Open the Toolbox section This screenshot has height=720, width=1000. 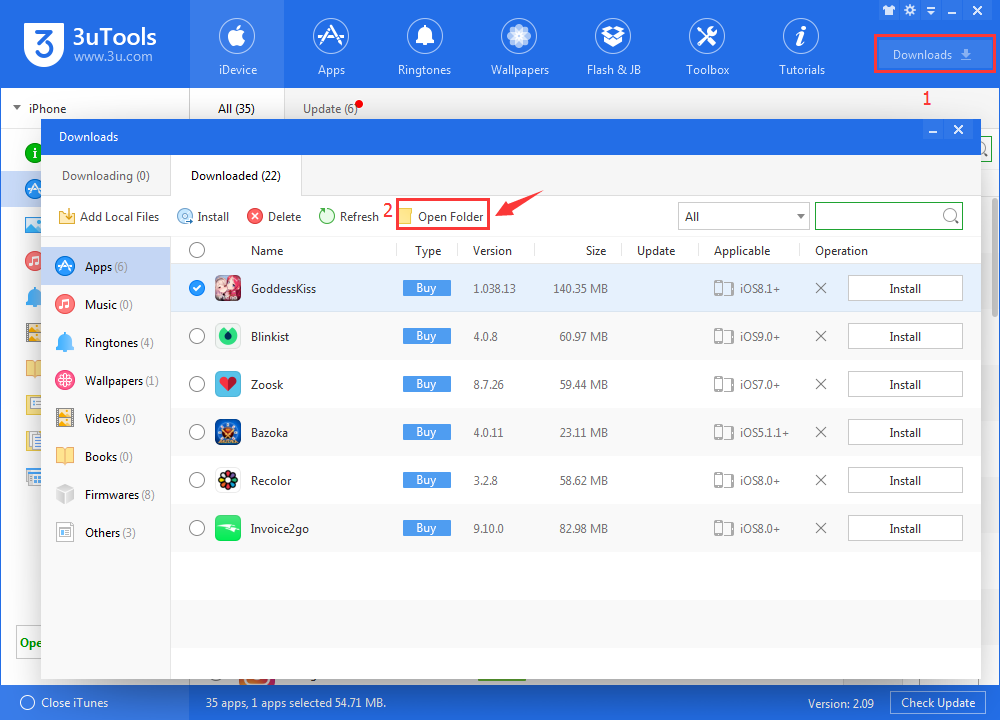(x=707, y=45)
